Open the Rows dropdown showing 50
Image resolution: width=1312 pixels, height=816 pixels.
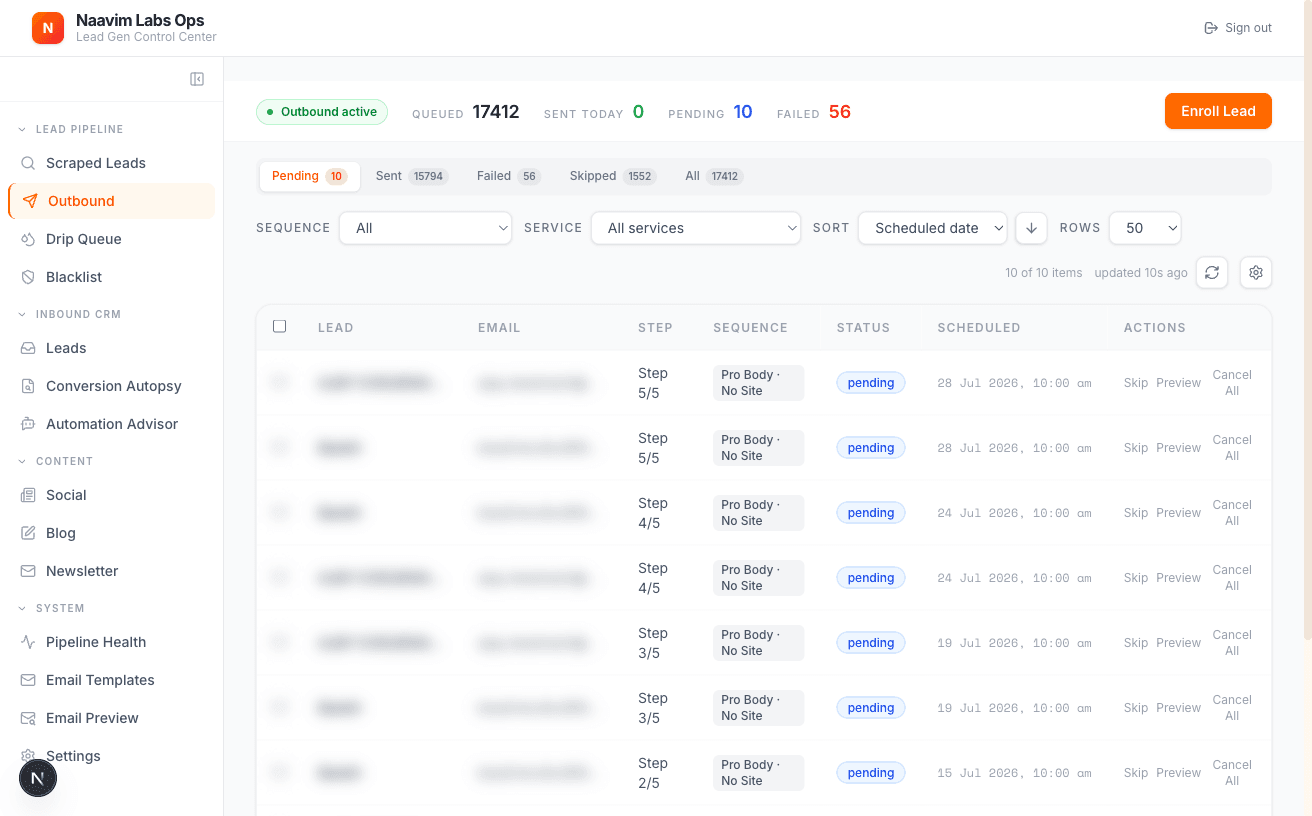(x=1145, y=228)
